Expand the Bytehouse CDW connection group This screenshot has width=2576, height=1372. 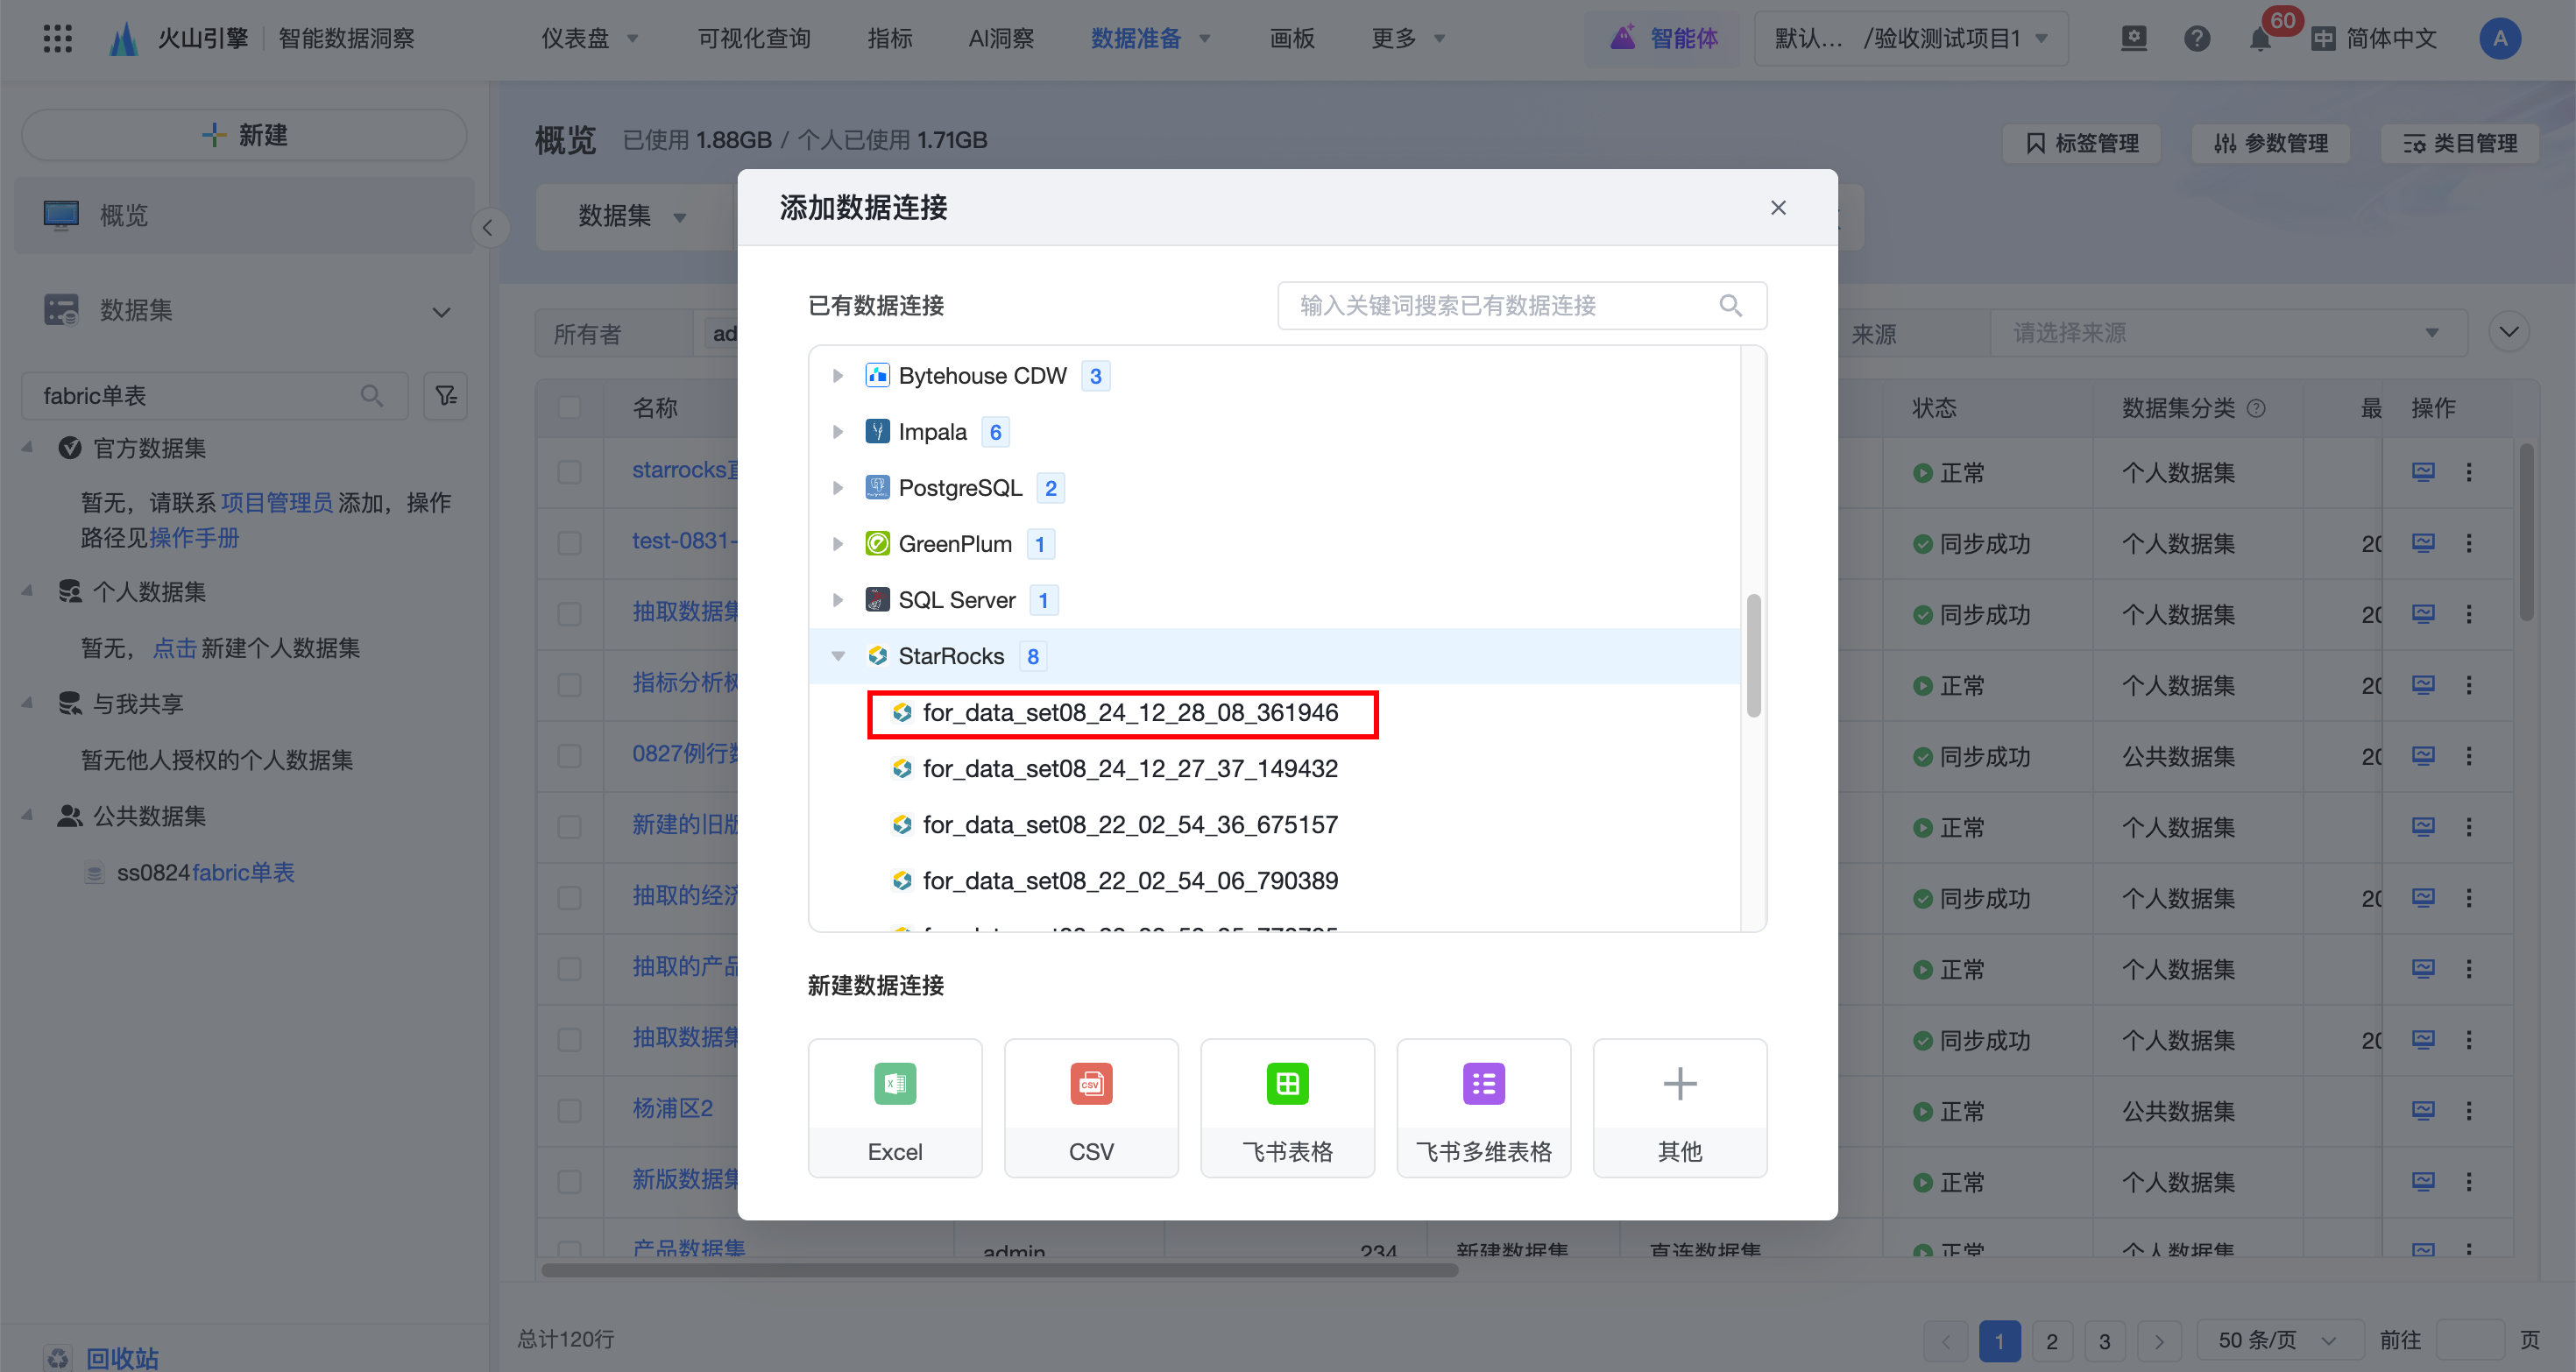(x=838, y=376)
